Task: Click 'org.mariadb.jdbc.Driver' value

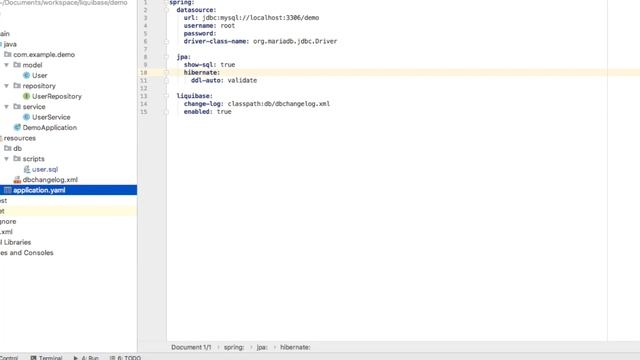Action: [x=295, y=41]
